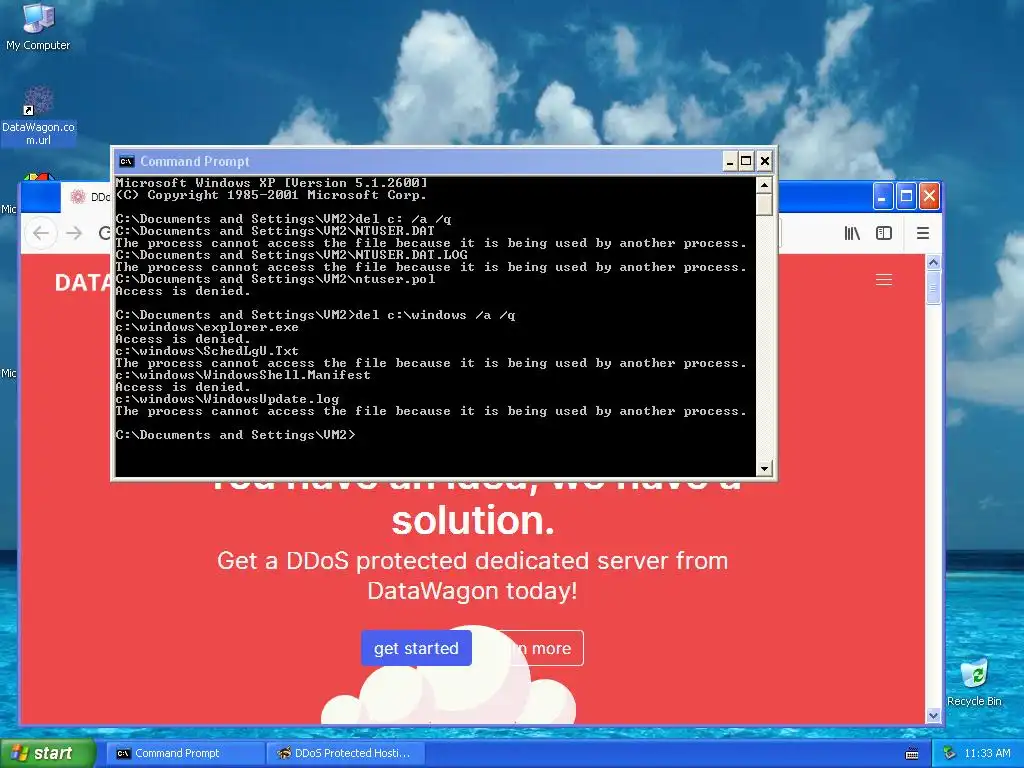Open the Firefox hamburger menu
The height and width of the screenshot is (768, 1024).
[922, 233]
